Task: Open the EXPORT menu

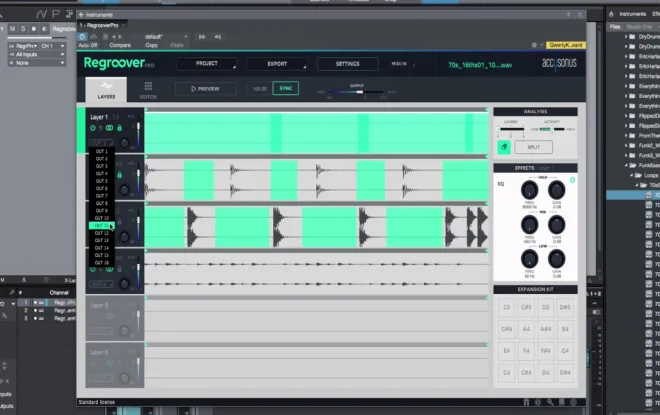Action: 277,64
